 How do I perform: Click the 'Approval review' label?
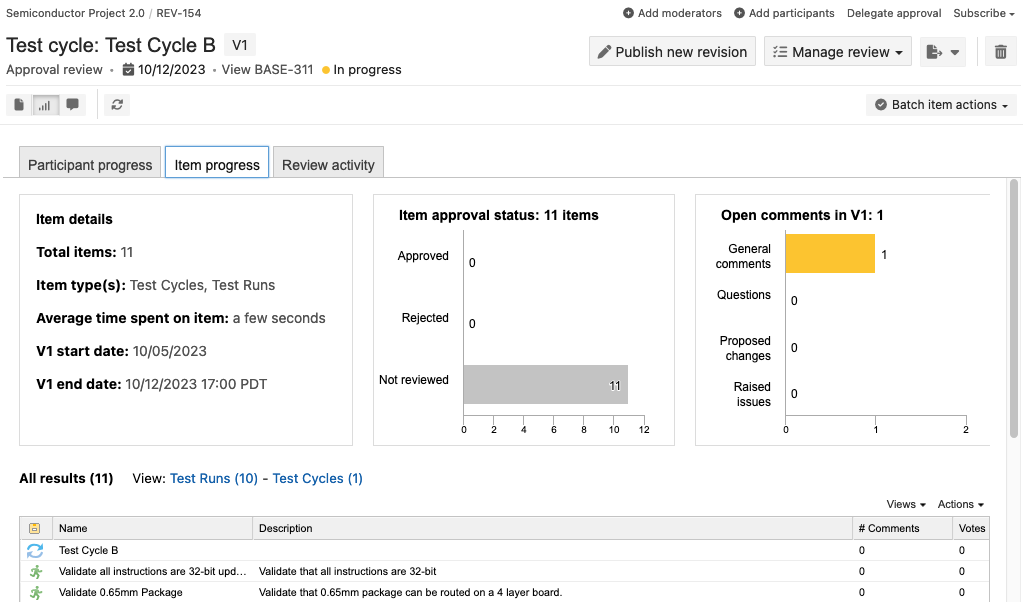coord(54,69)
